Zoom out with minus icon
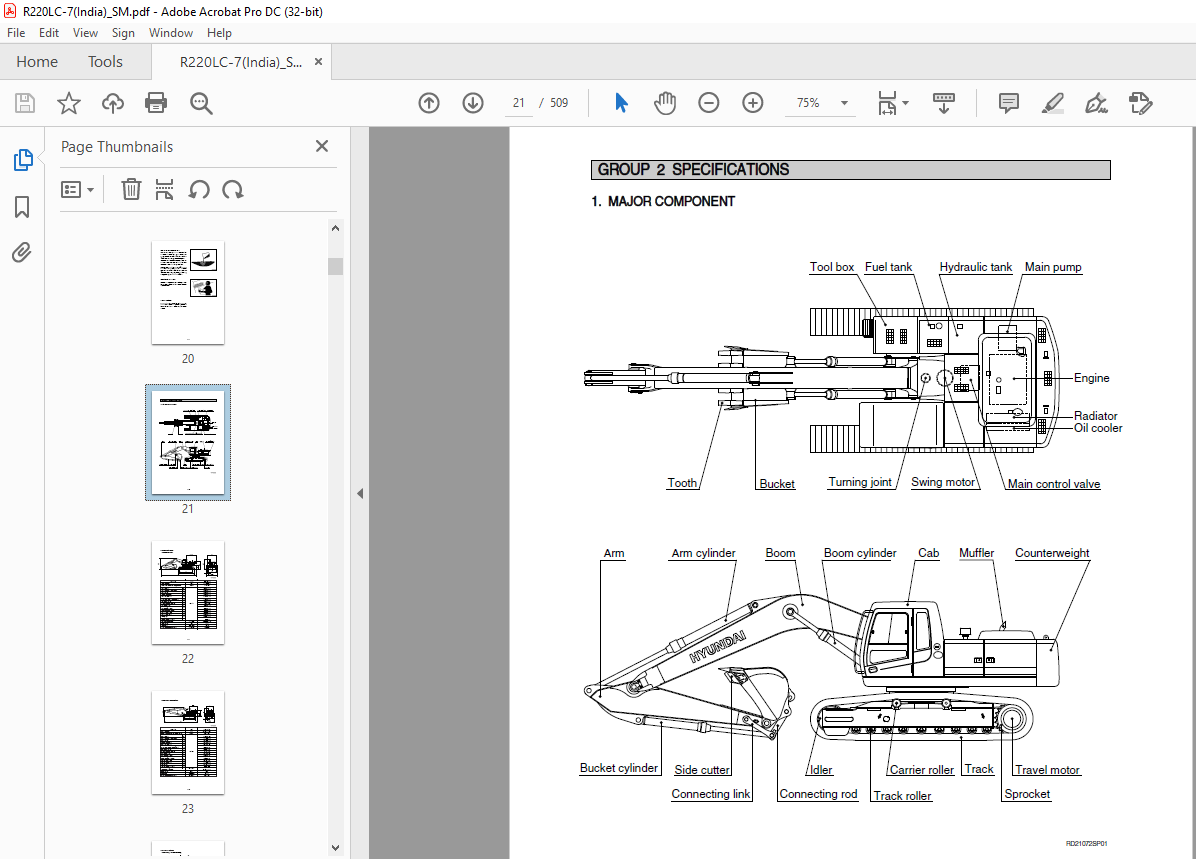This screenshot has height=859, width=1196. pos(709,103)
